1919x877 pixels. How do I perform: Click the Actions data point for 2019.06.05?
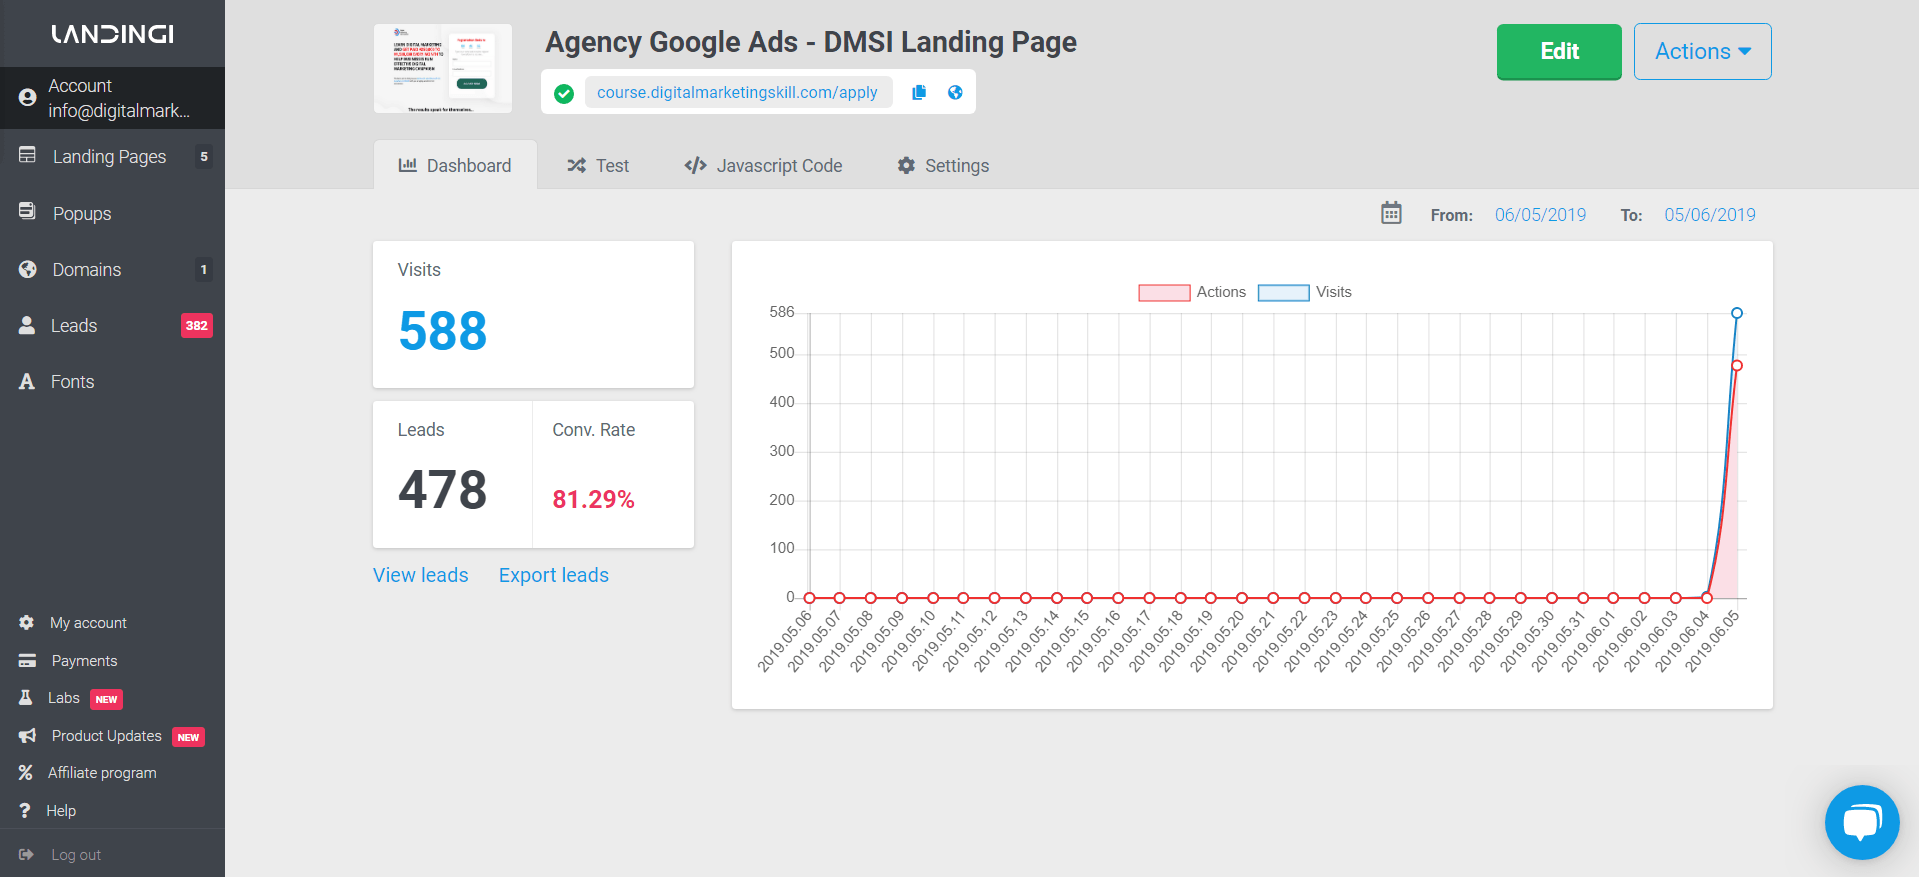[x=1737, y=365]
